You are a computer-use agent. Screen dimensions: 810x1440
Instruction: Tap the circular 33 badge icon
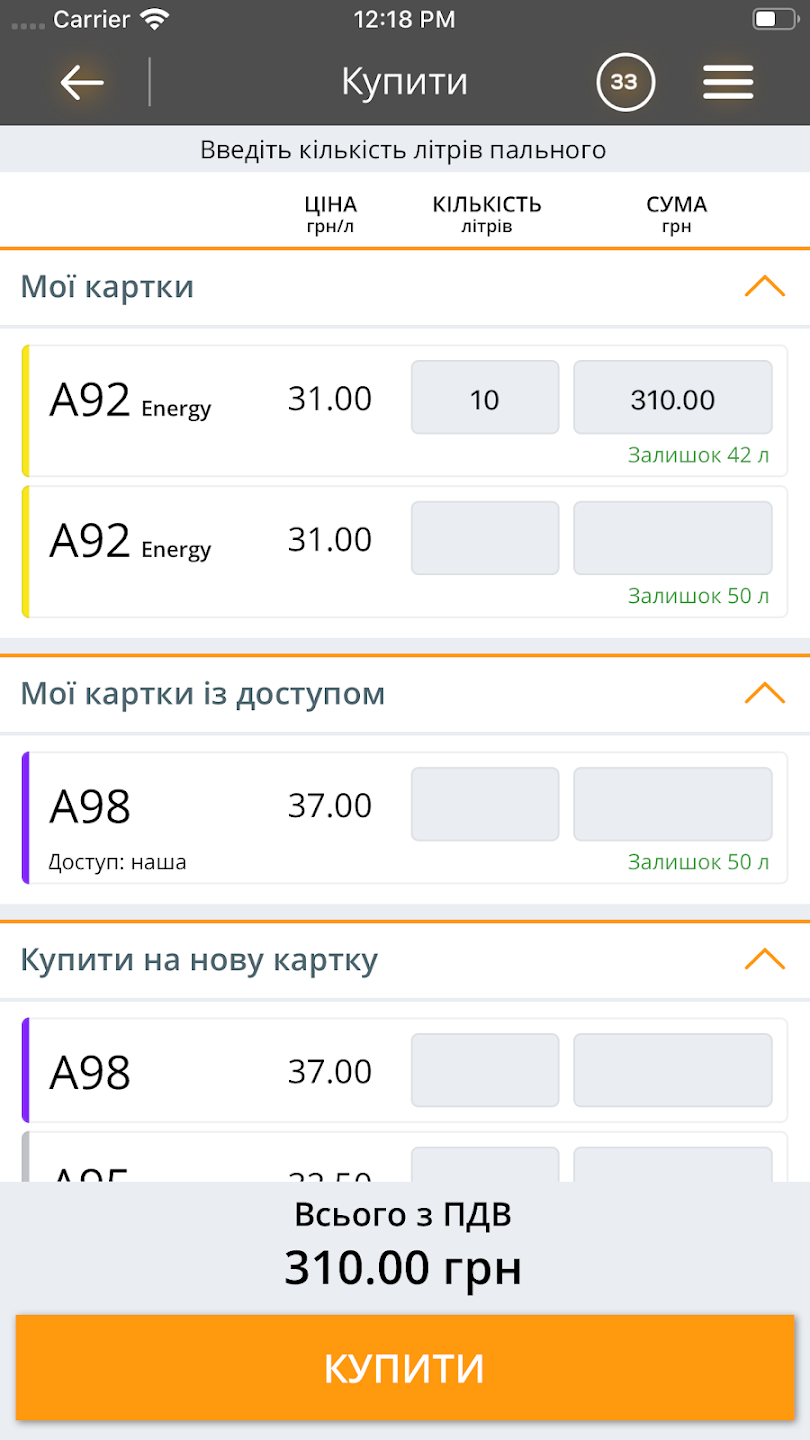point(625,82)
